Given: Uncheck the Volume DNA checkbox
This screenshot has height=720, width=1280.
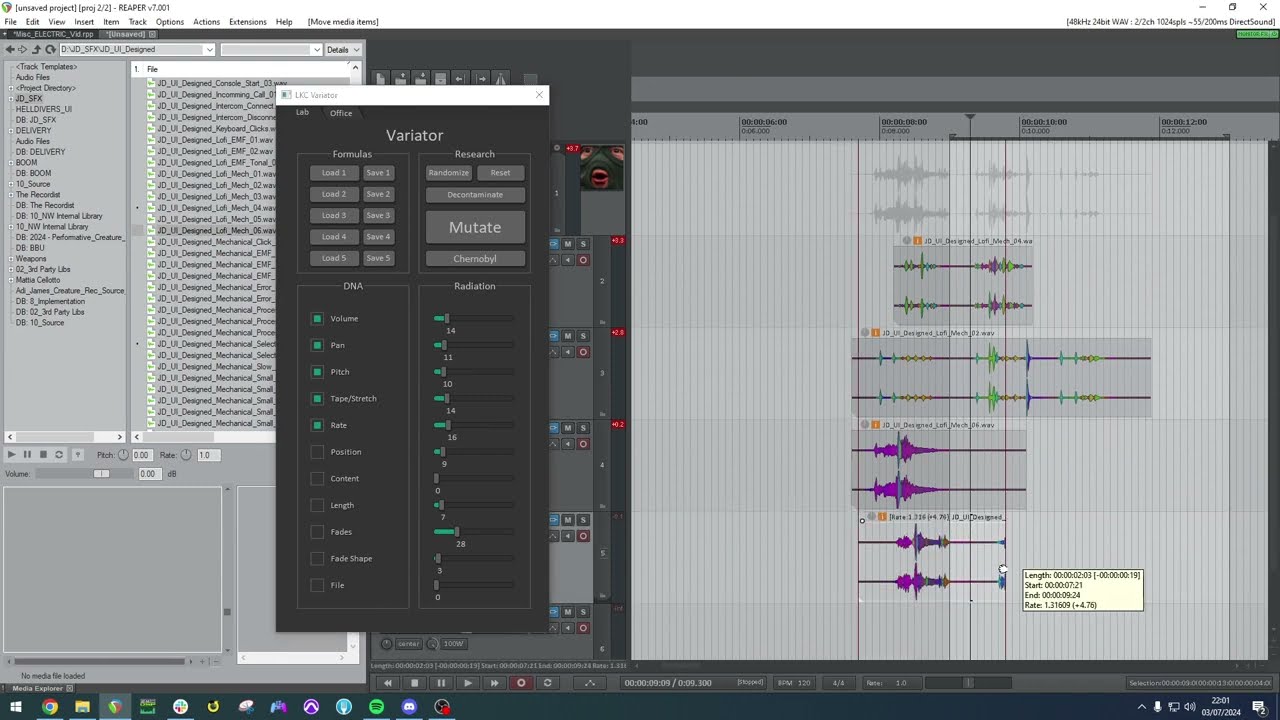Looking at the screenshot, I should [317, 319].
